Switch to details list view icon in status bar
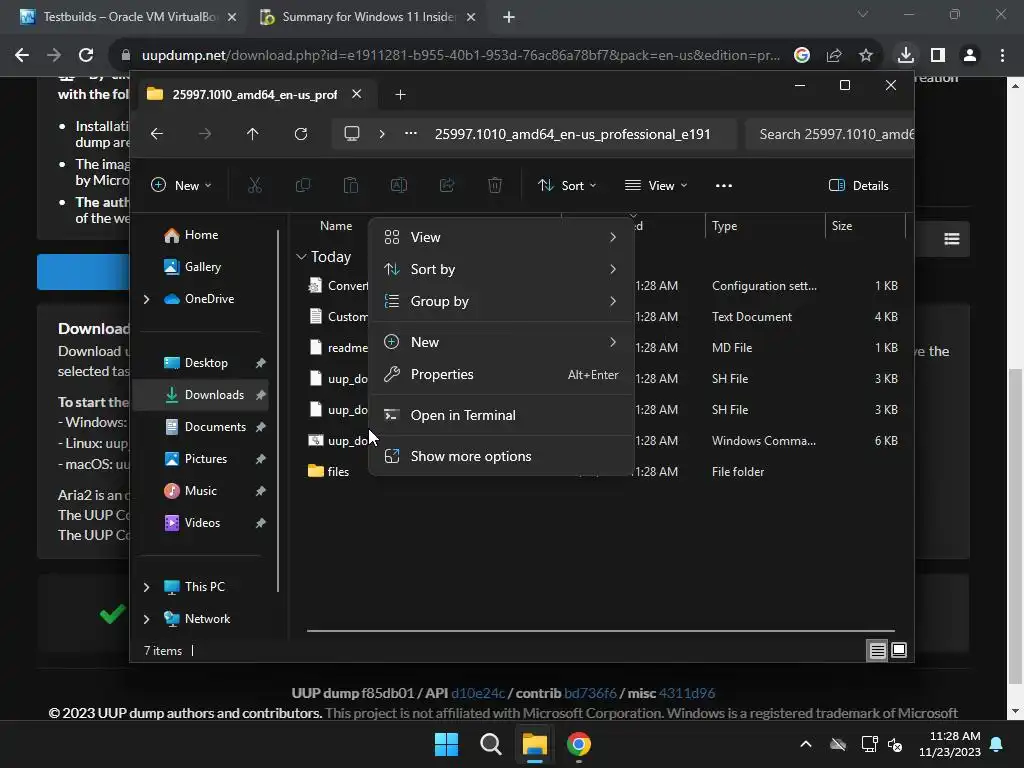 pos(877,650)
